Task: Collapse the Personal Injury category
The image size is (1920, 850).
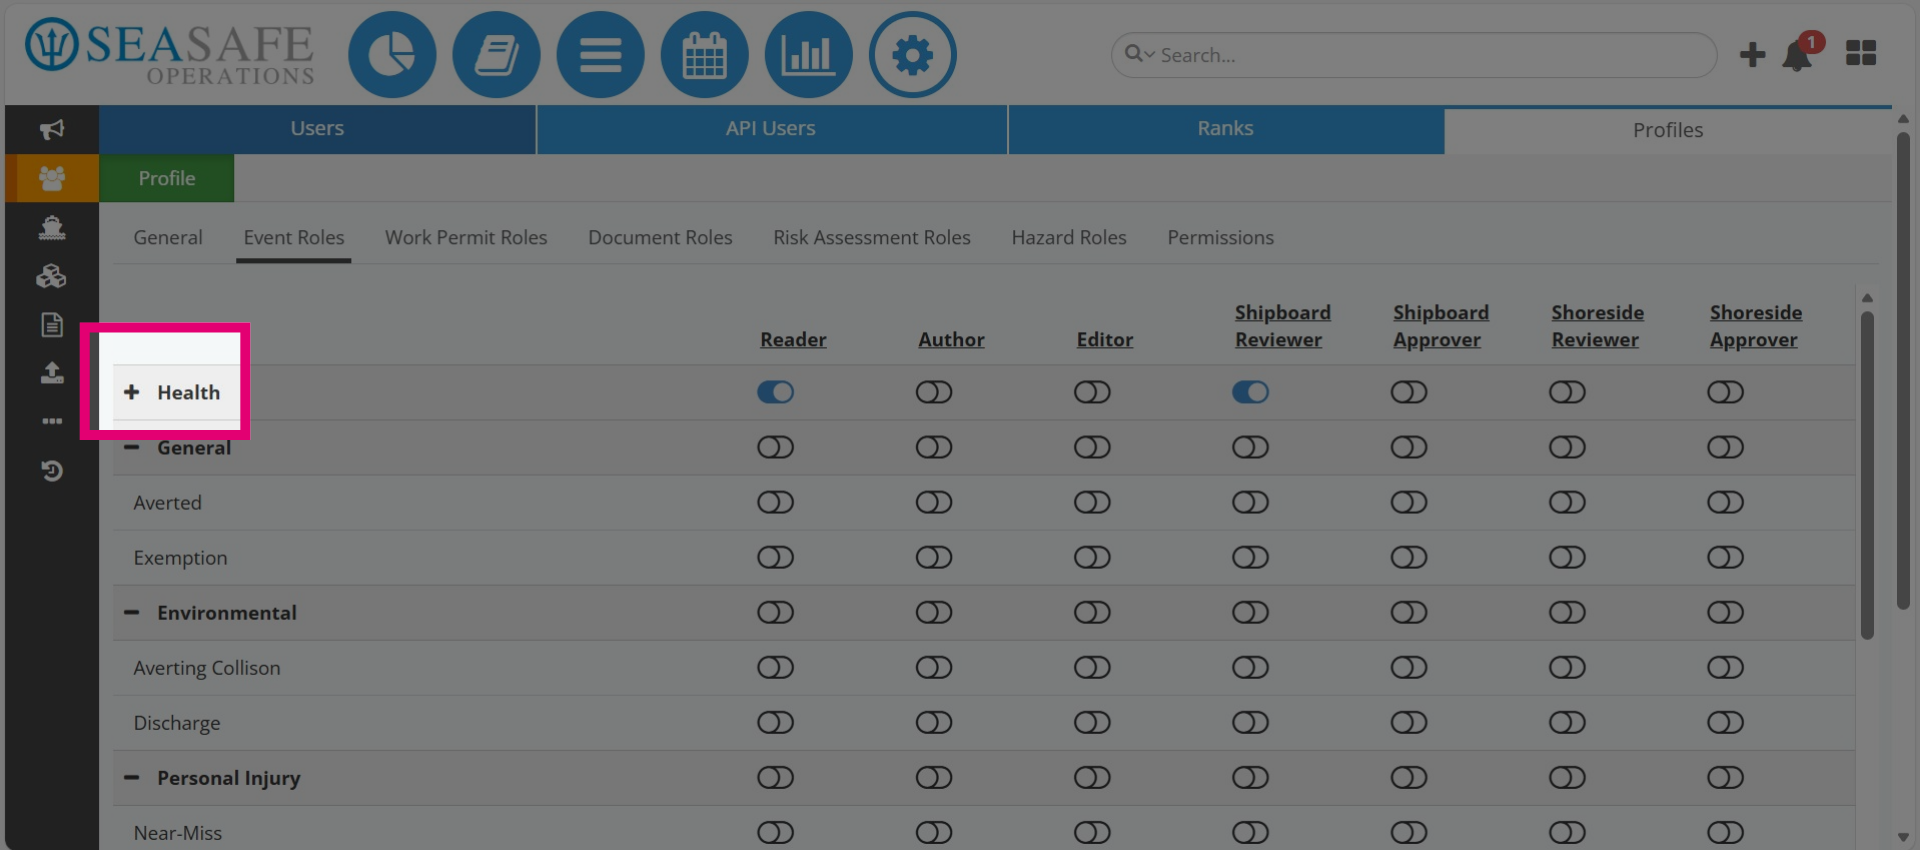Action: [131, 777]
